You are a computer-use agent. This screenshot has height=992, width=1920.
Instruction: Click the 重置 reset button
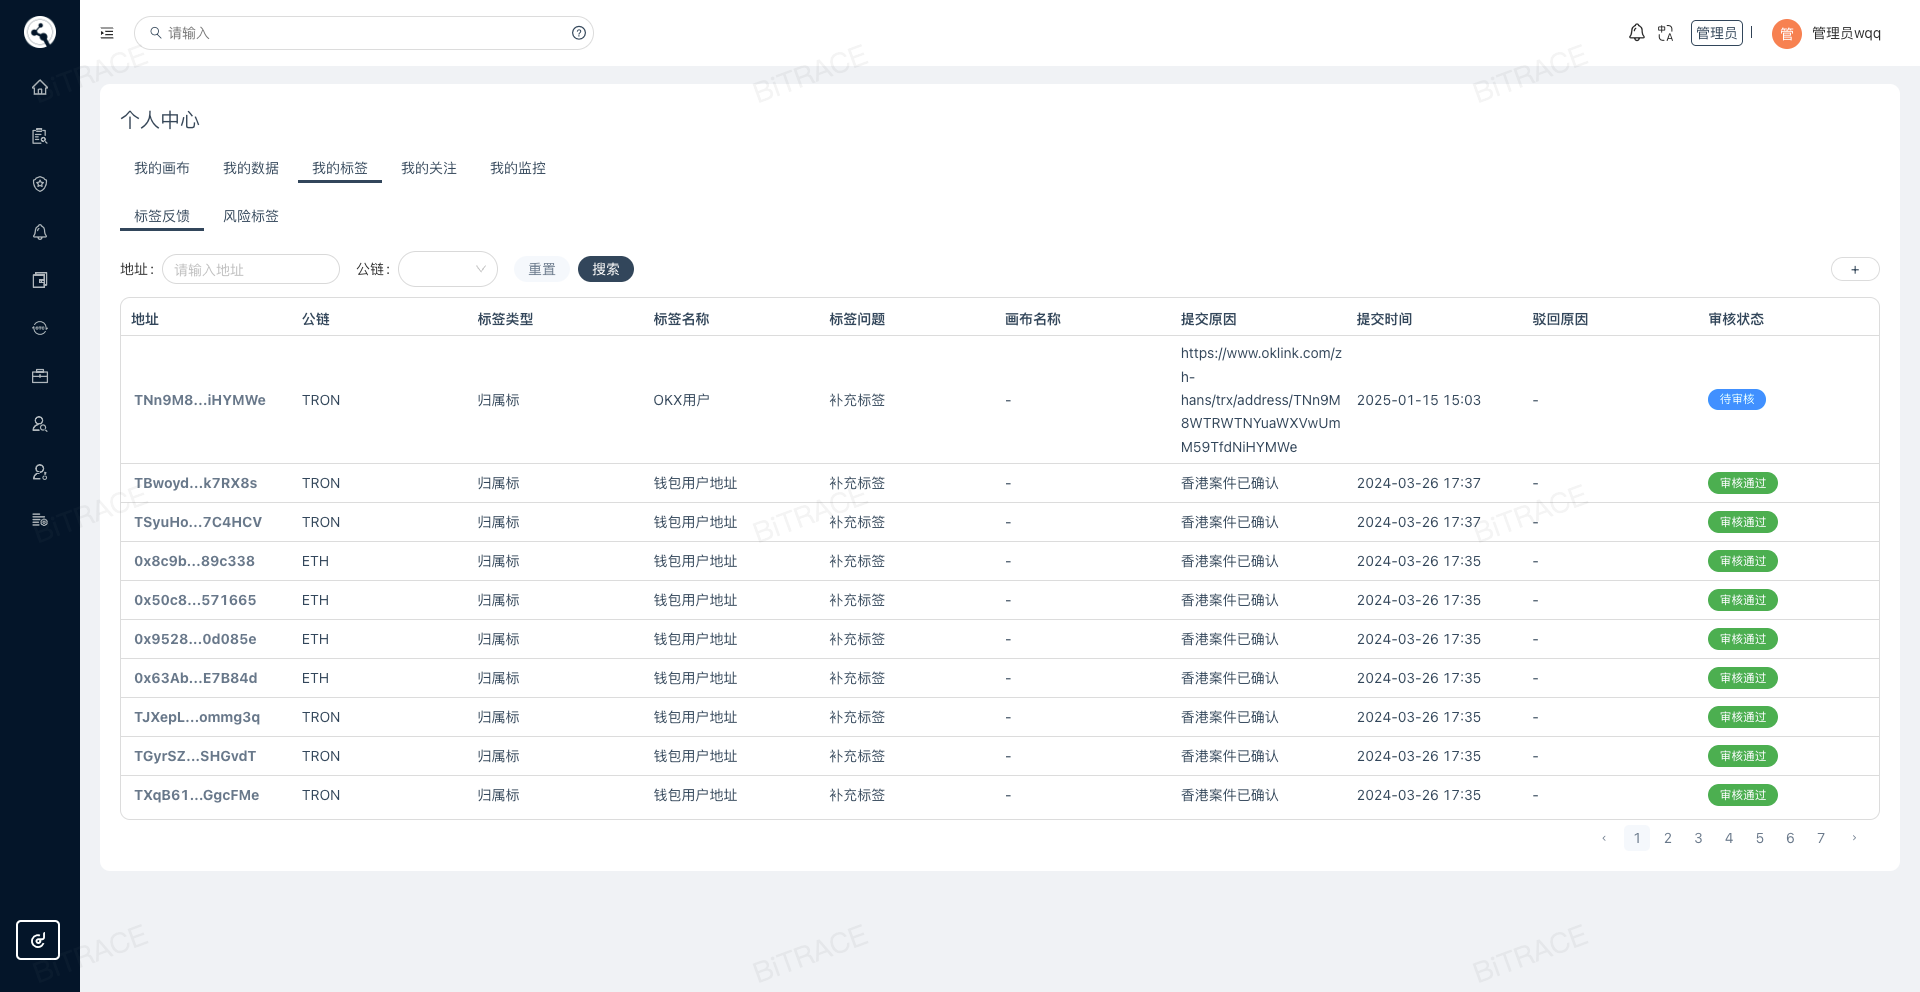pos(542,269)
